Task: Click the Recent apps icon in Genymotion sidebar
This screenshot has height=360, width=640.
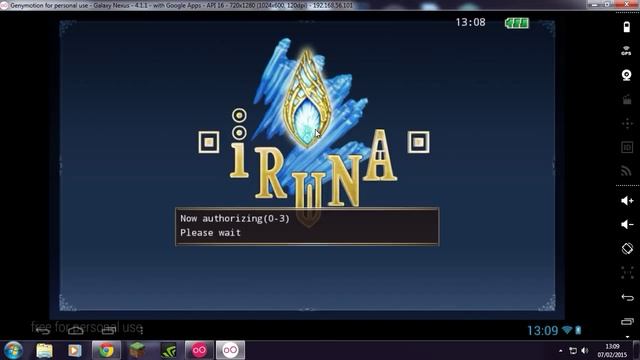Action: [x=627, y=322]
